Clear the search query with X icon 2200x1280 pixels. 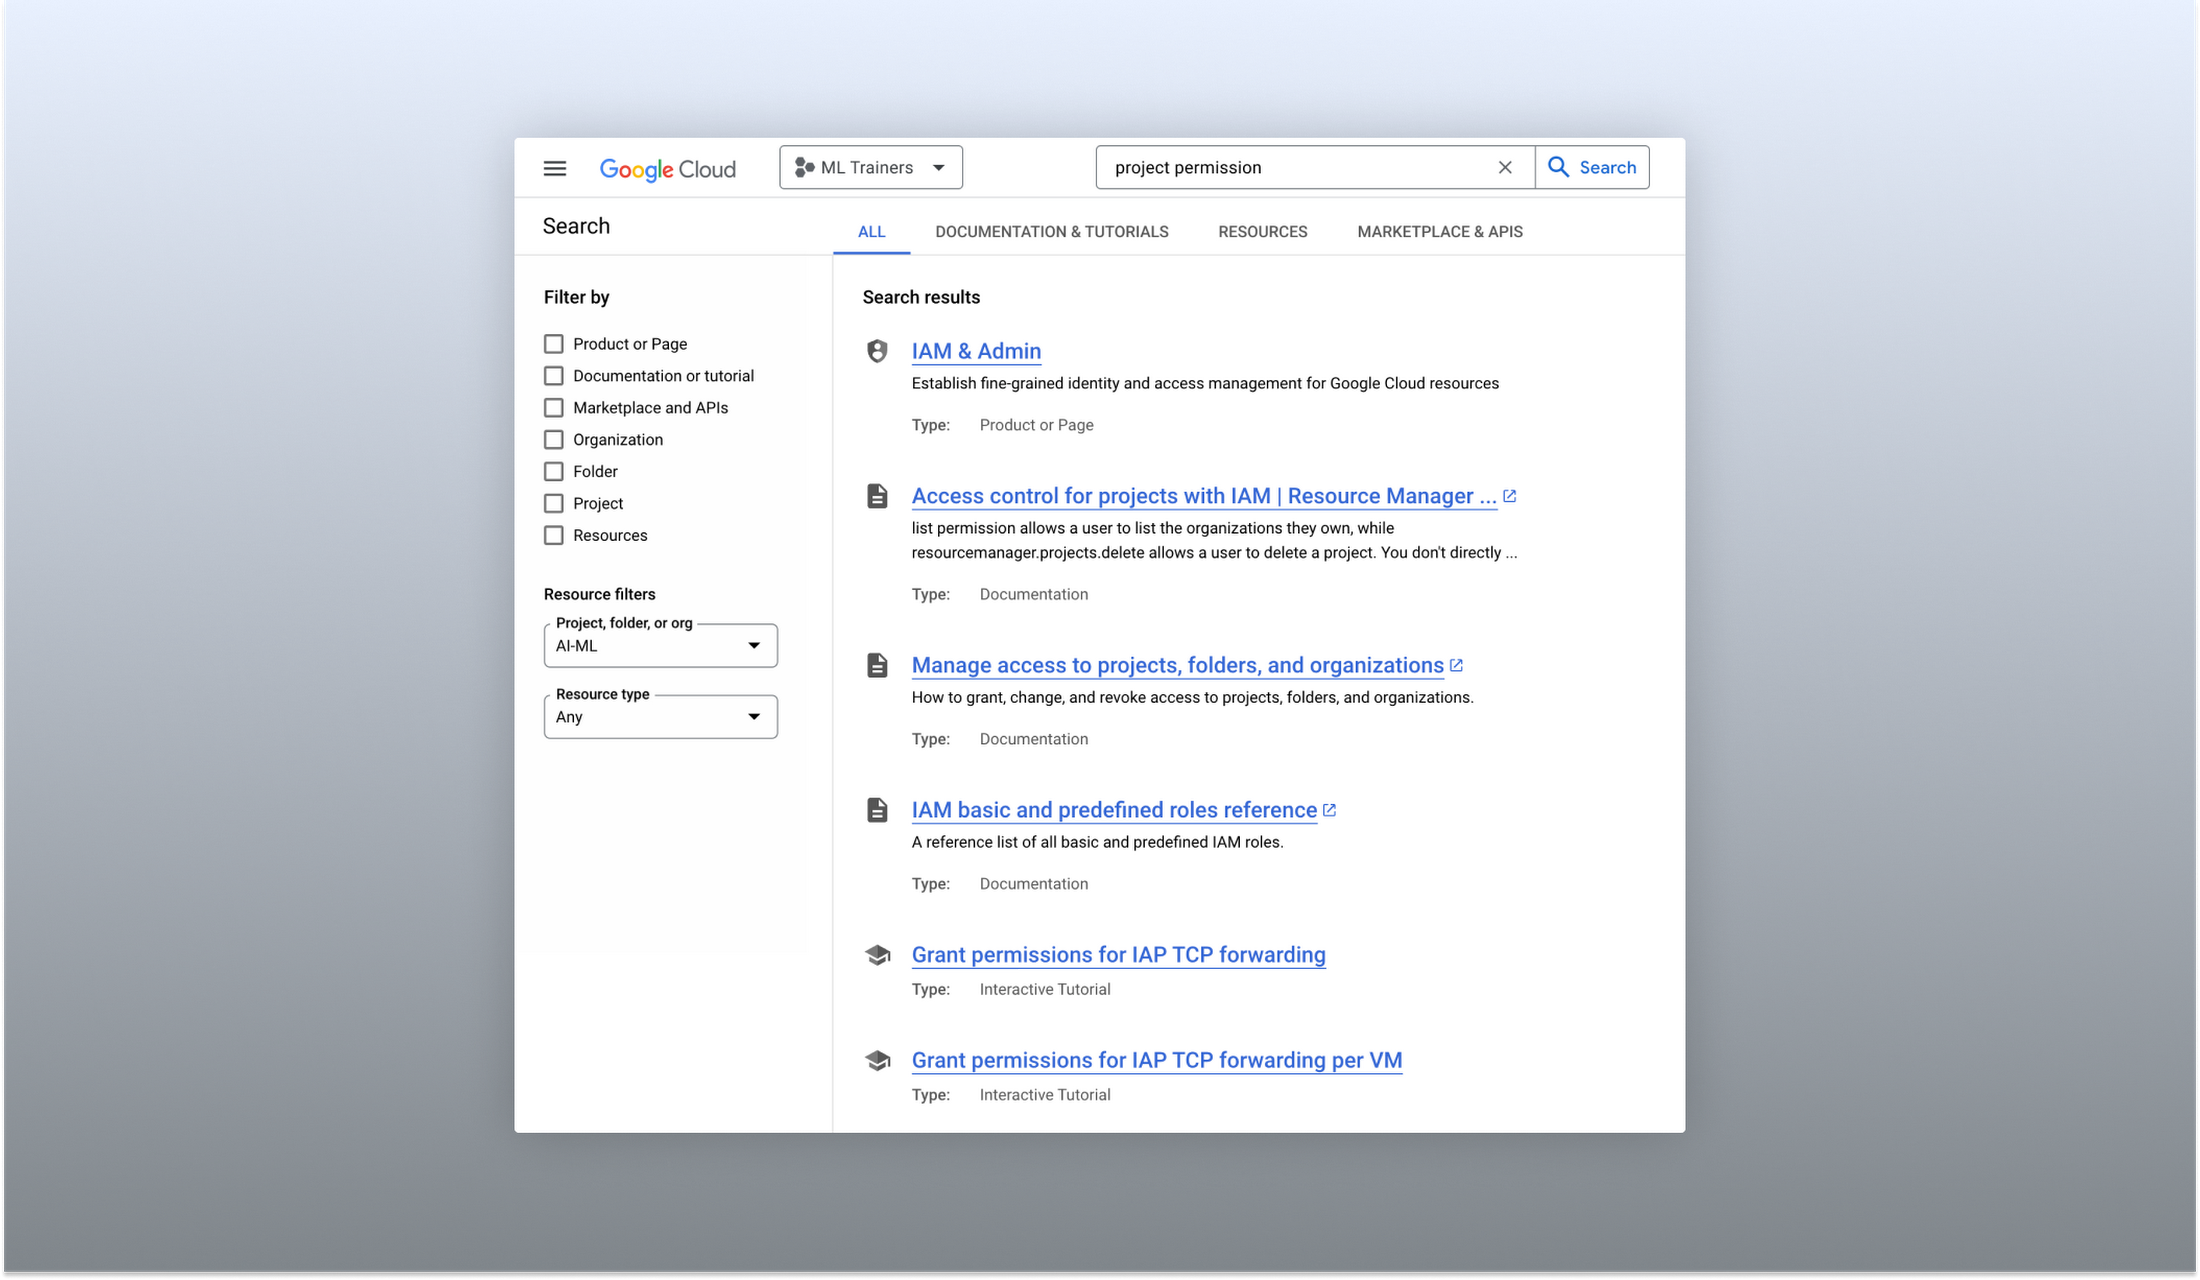(1505, 167)
